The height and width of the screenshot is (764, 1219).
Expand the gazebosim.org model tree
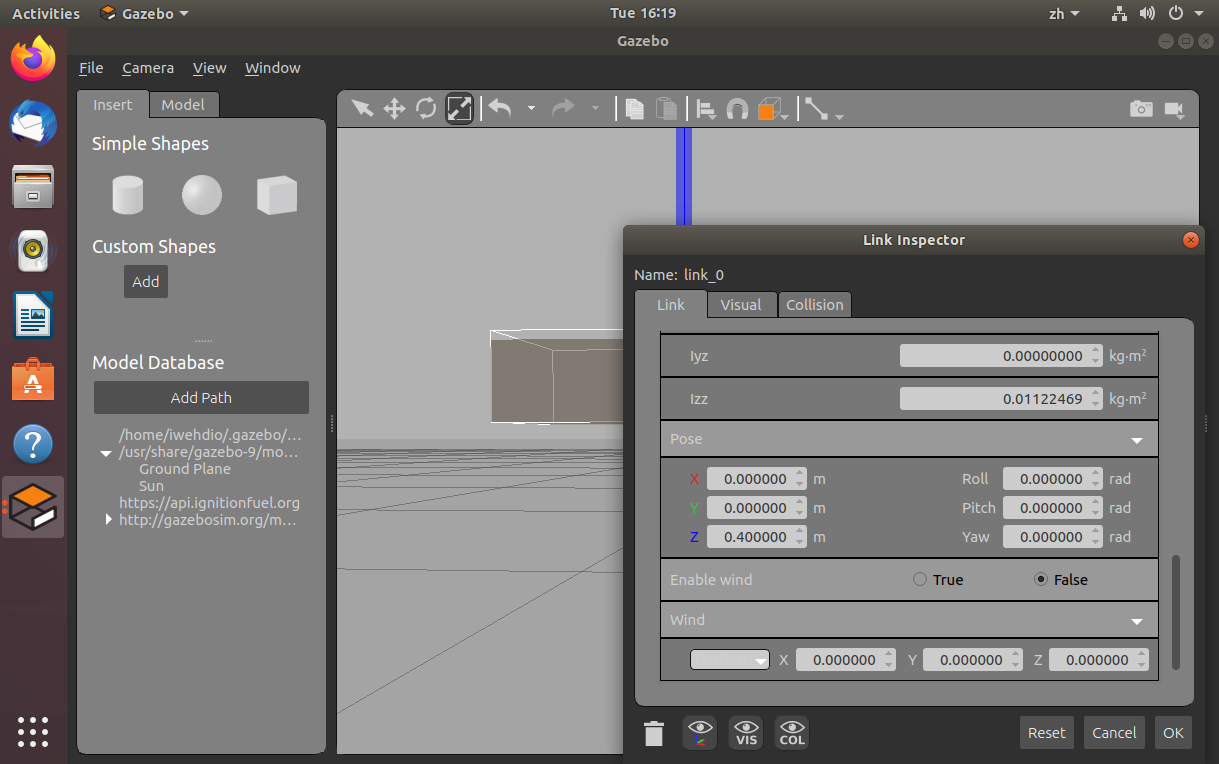click(x=108, y=520)
